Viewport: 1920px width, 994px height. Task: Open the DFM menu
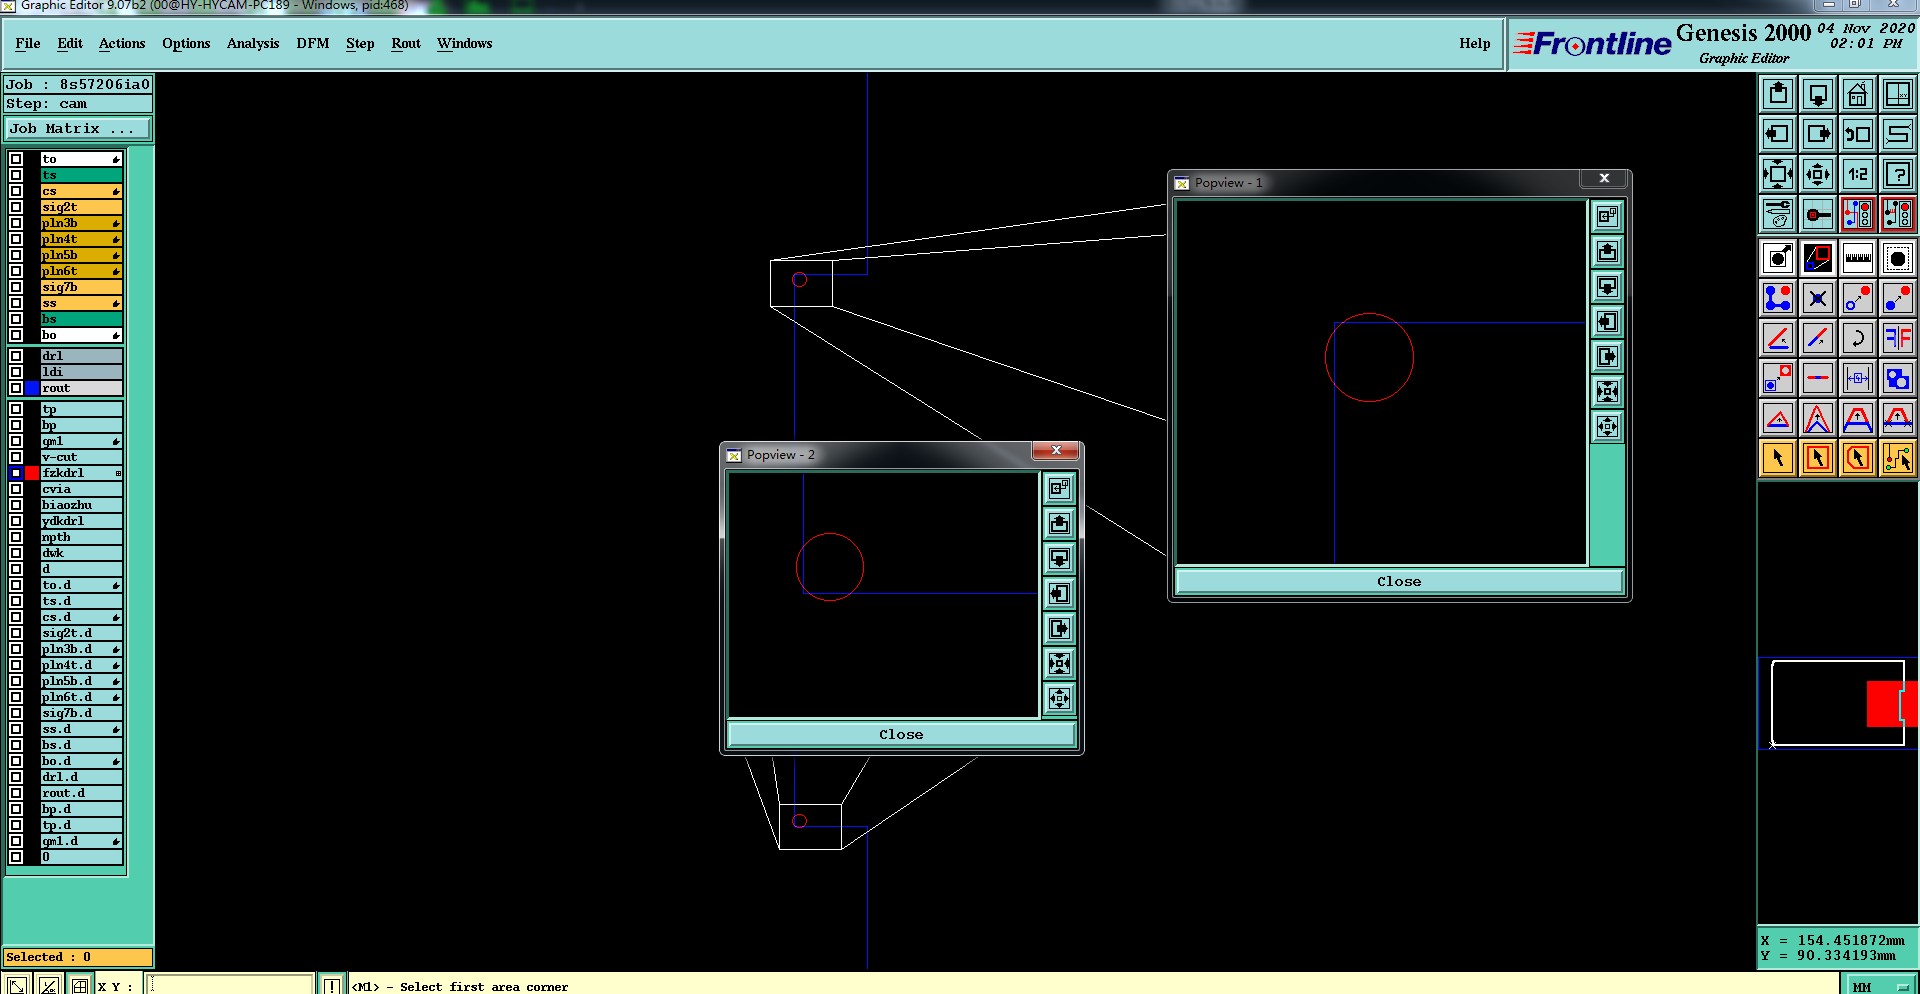[x=313, y=43]
